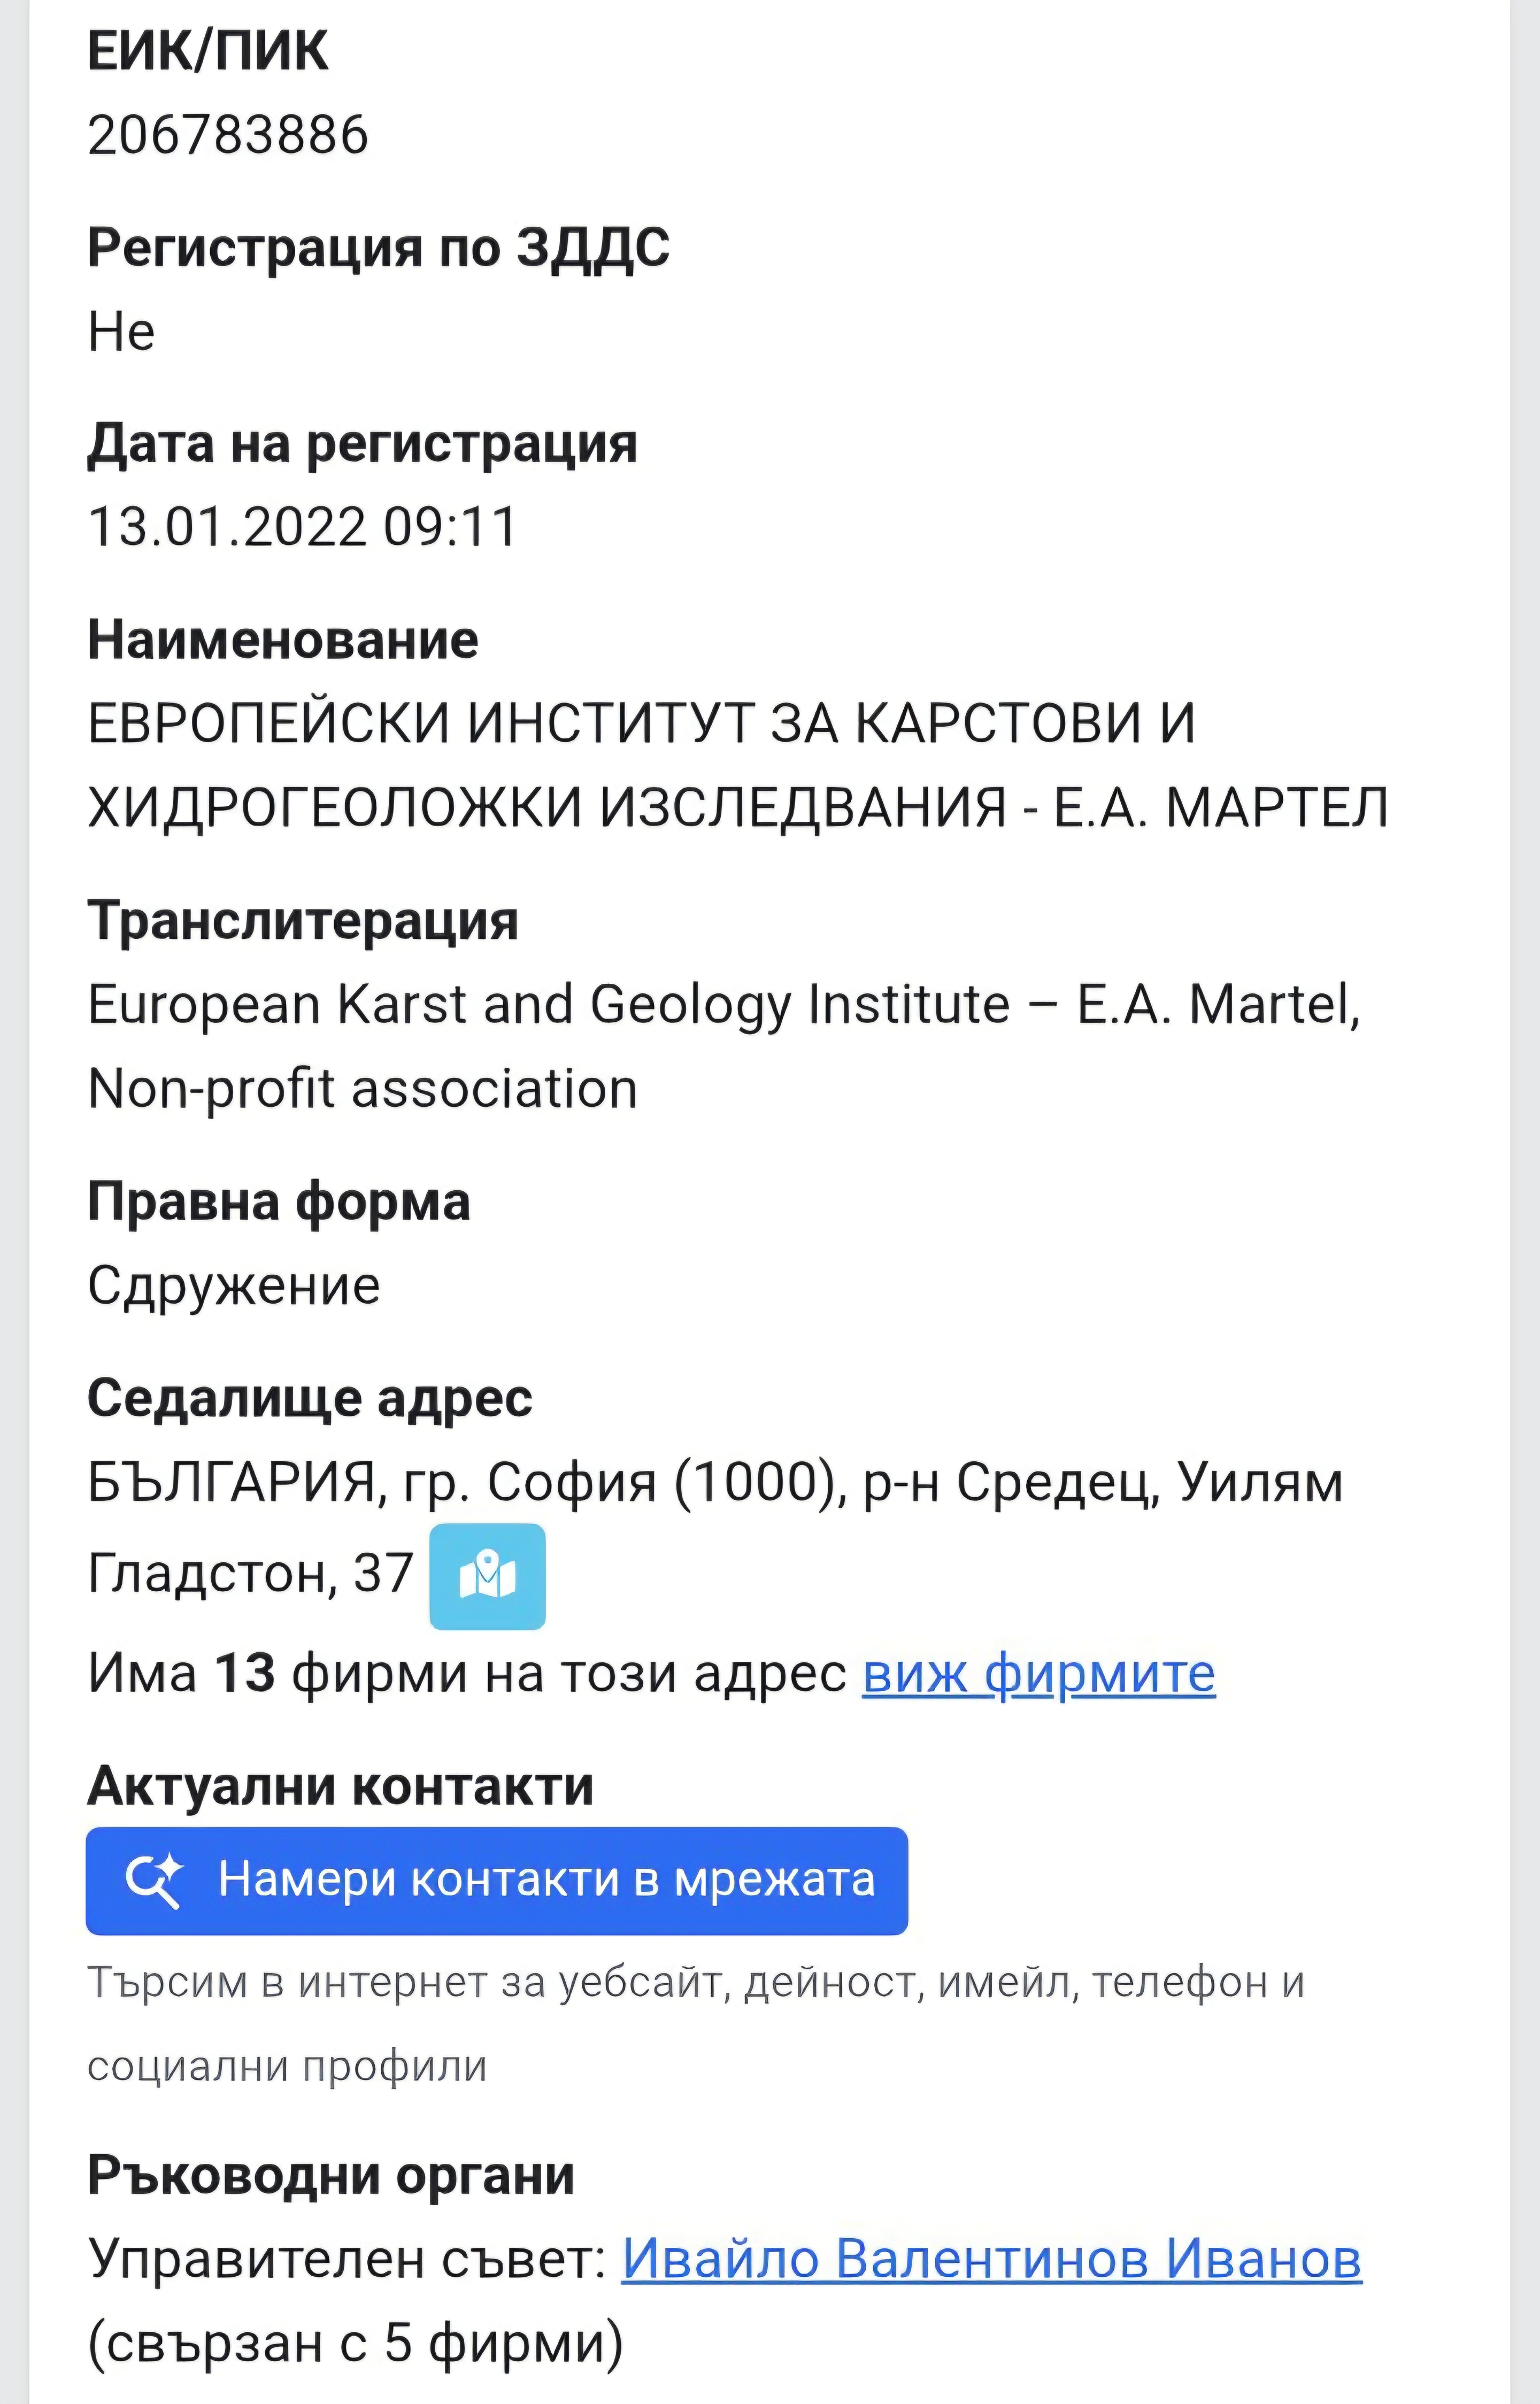
Task: Click the 'Правна форма' heading
Action: click(278, 1201)
